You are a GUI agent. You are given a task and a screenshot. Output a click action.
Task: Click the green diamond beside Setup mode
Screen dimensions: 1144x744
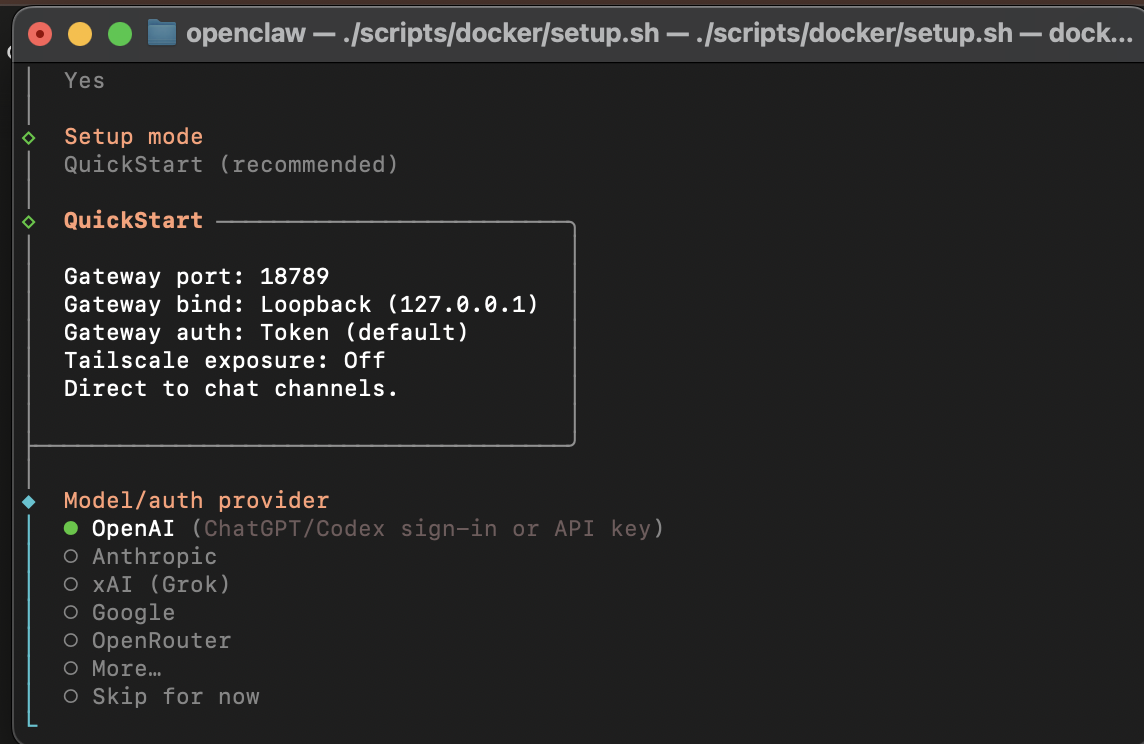28,138
